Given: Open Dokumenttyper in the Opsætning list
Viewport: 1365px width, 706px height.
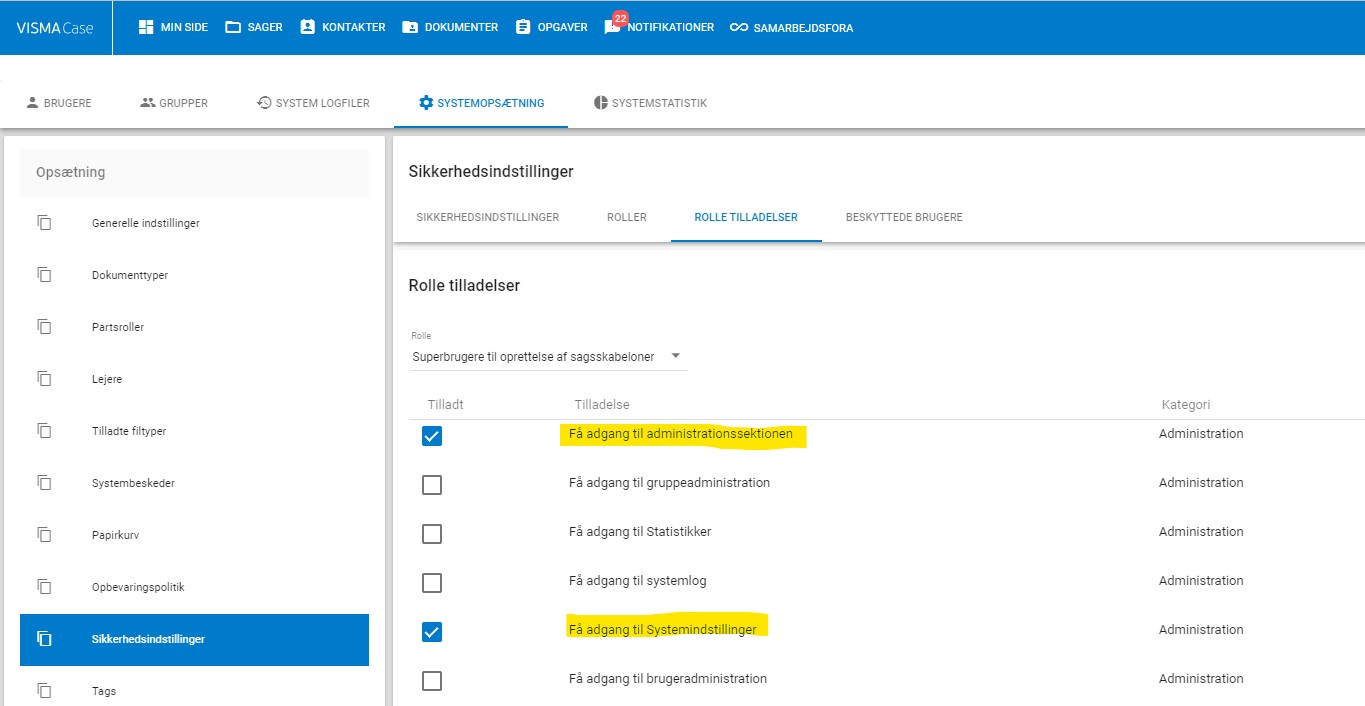Looking at the screenshot, I should point(194,275).
